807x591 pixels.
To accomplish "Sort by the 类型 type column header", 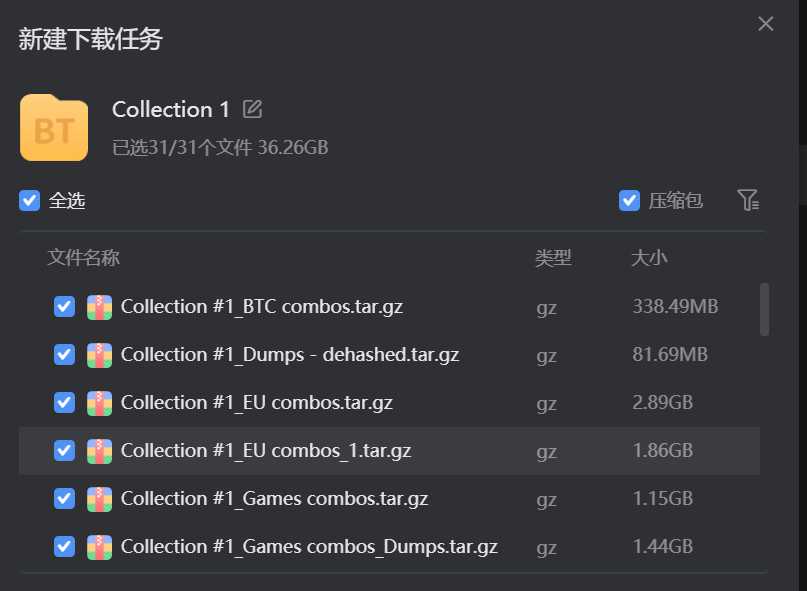I will pyautogui.click(x=553, y=257).
